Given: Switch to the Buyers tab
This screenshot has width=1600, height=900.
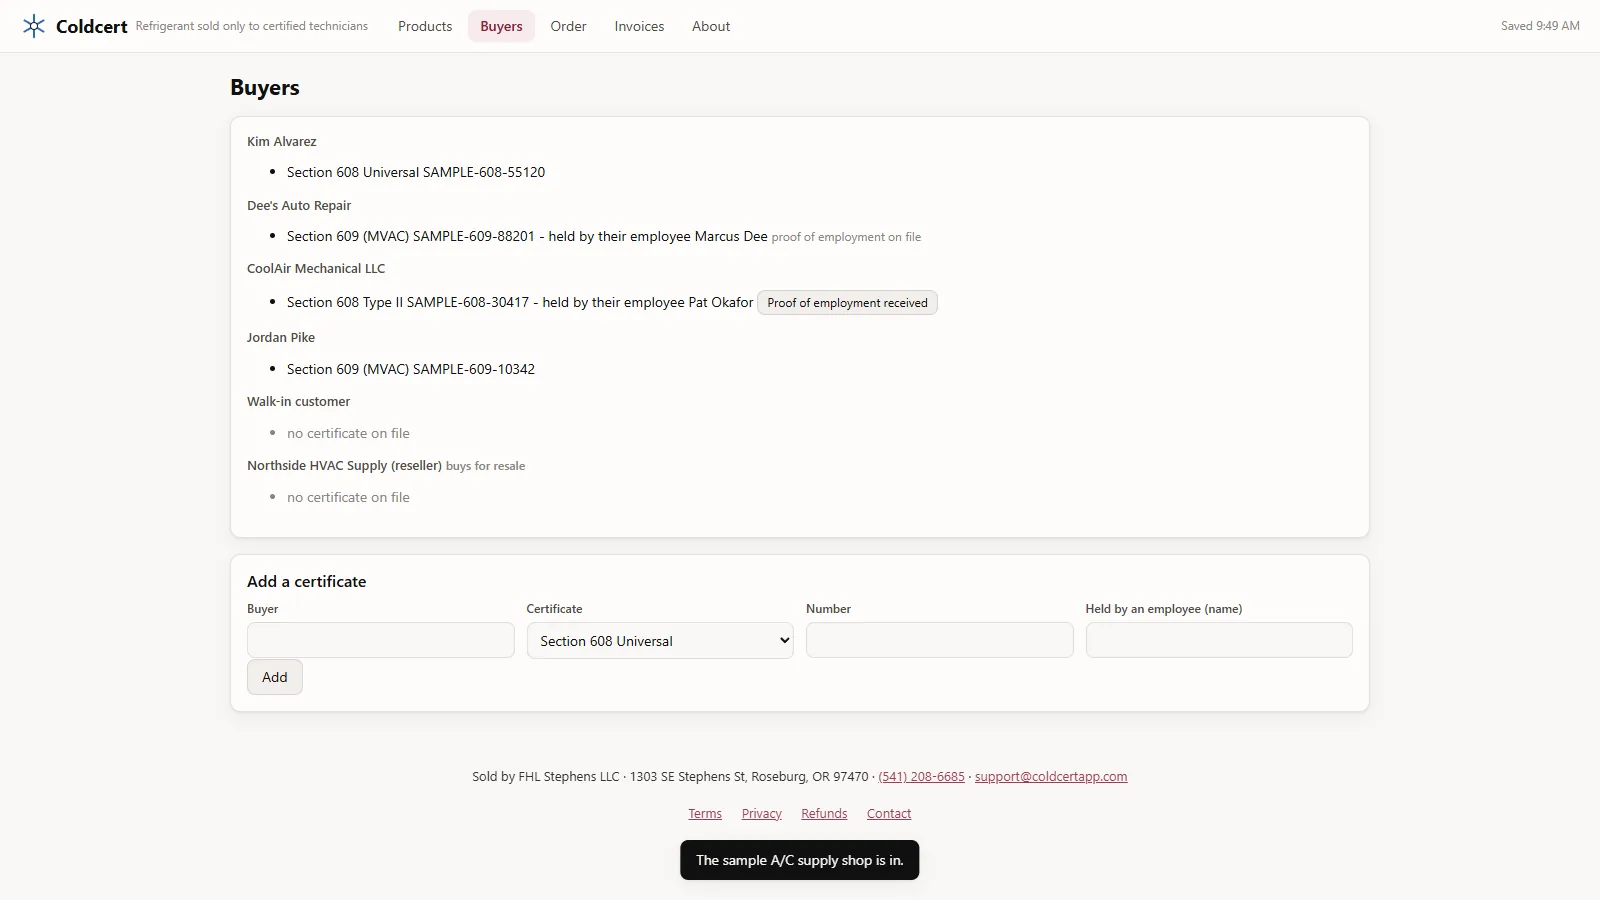Looking at the screenshot, I should tap(501, 26).
